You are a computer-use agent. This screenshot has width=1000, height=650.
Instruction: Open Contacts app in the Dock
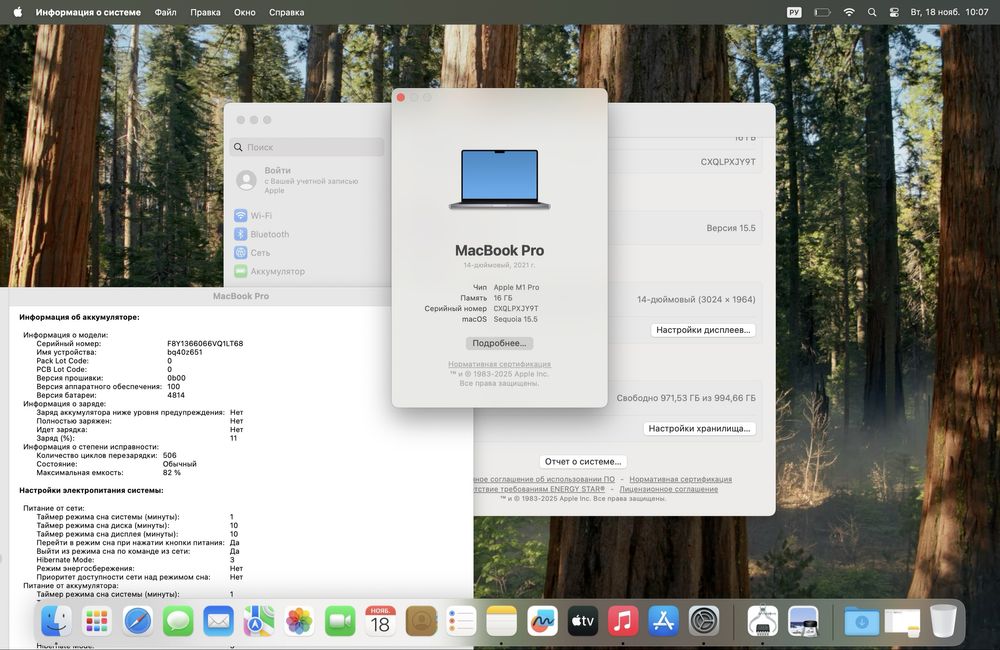coord(421,621)
